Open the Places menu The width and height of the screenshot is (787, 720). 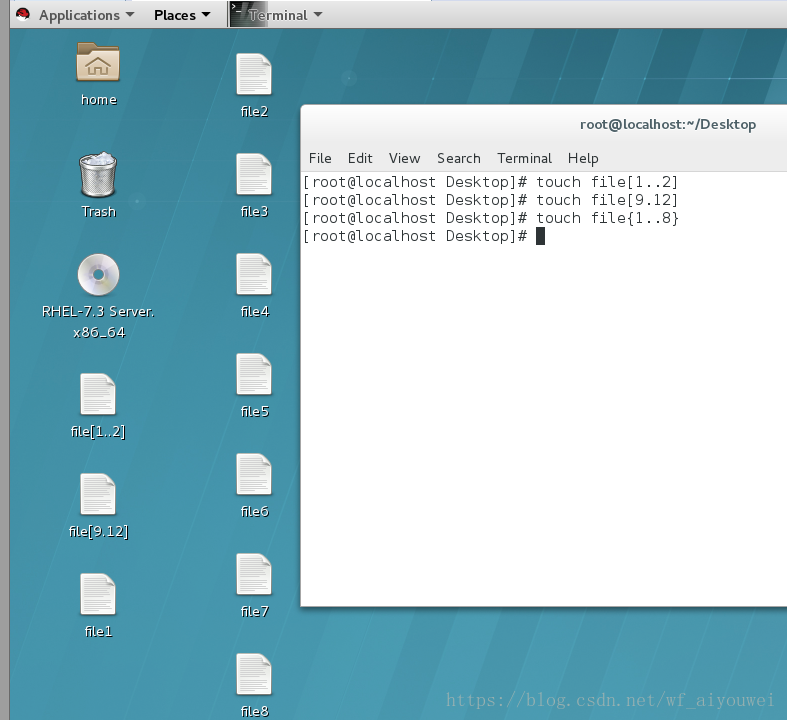coord(182,15)
